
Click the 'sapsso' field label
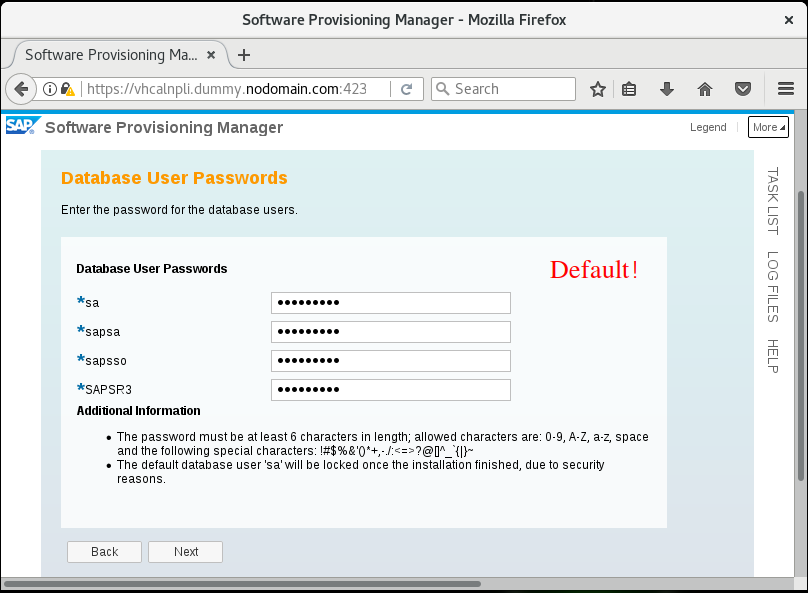(x=106, y=361)
